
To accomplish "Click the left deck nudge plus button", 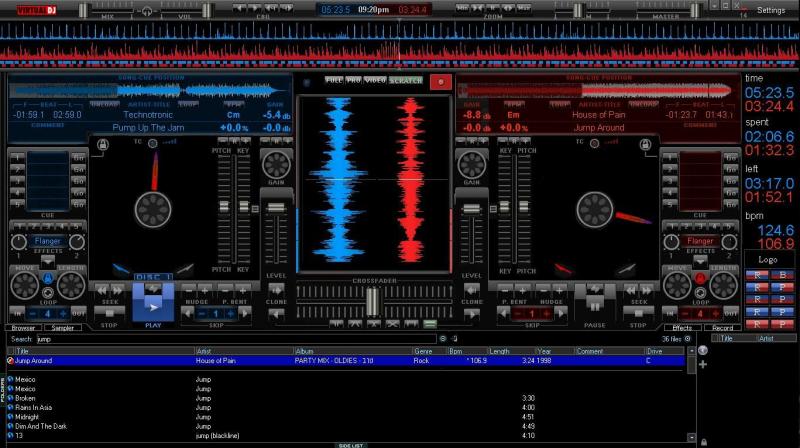I will click(x=205, y=290).
